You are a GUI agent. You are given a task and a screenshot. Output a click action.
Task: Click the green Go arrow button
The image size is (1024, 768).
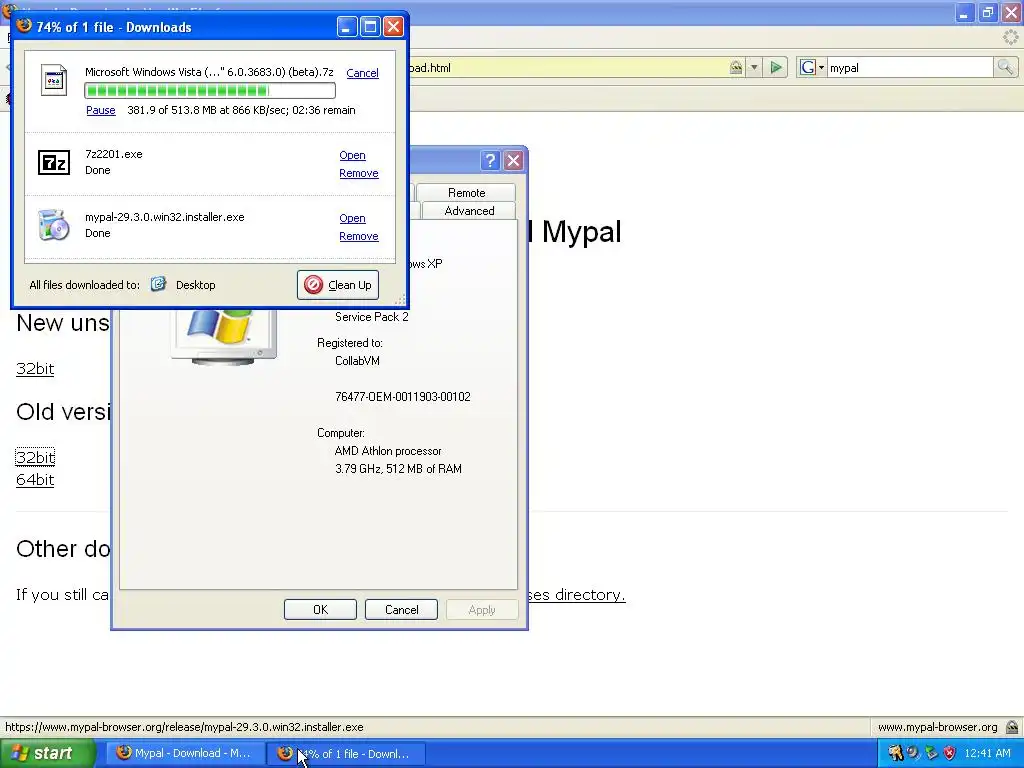pos(776,67)
